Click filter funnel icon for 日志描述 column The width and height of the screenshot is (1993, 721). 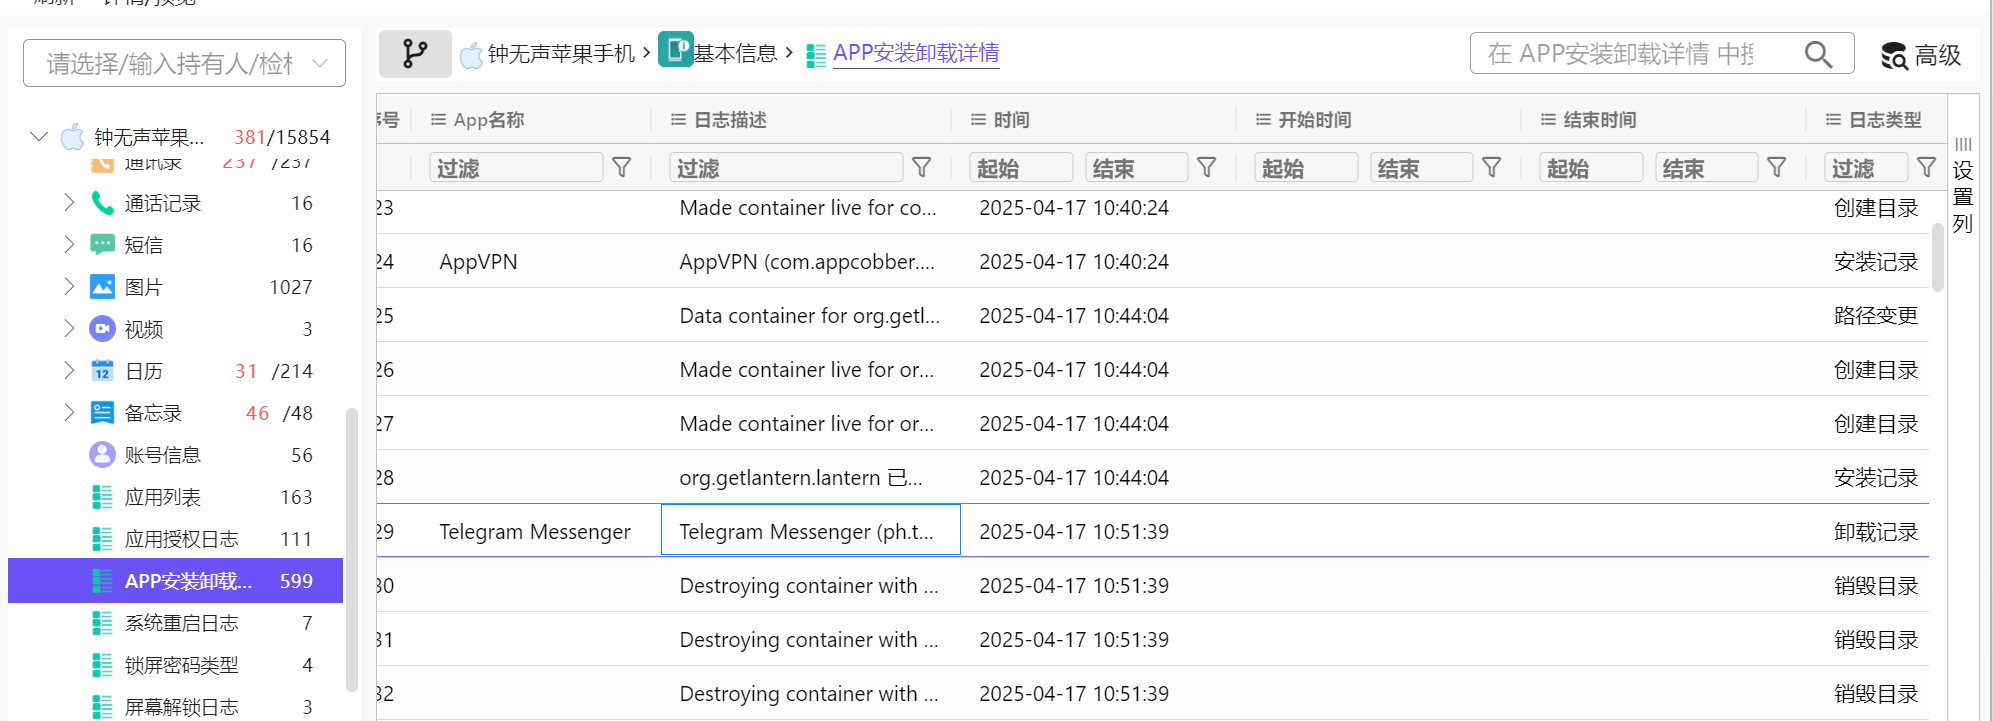click(x=922, y=168)
